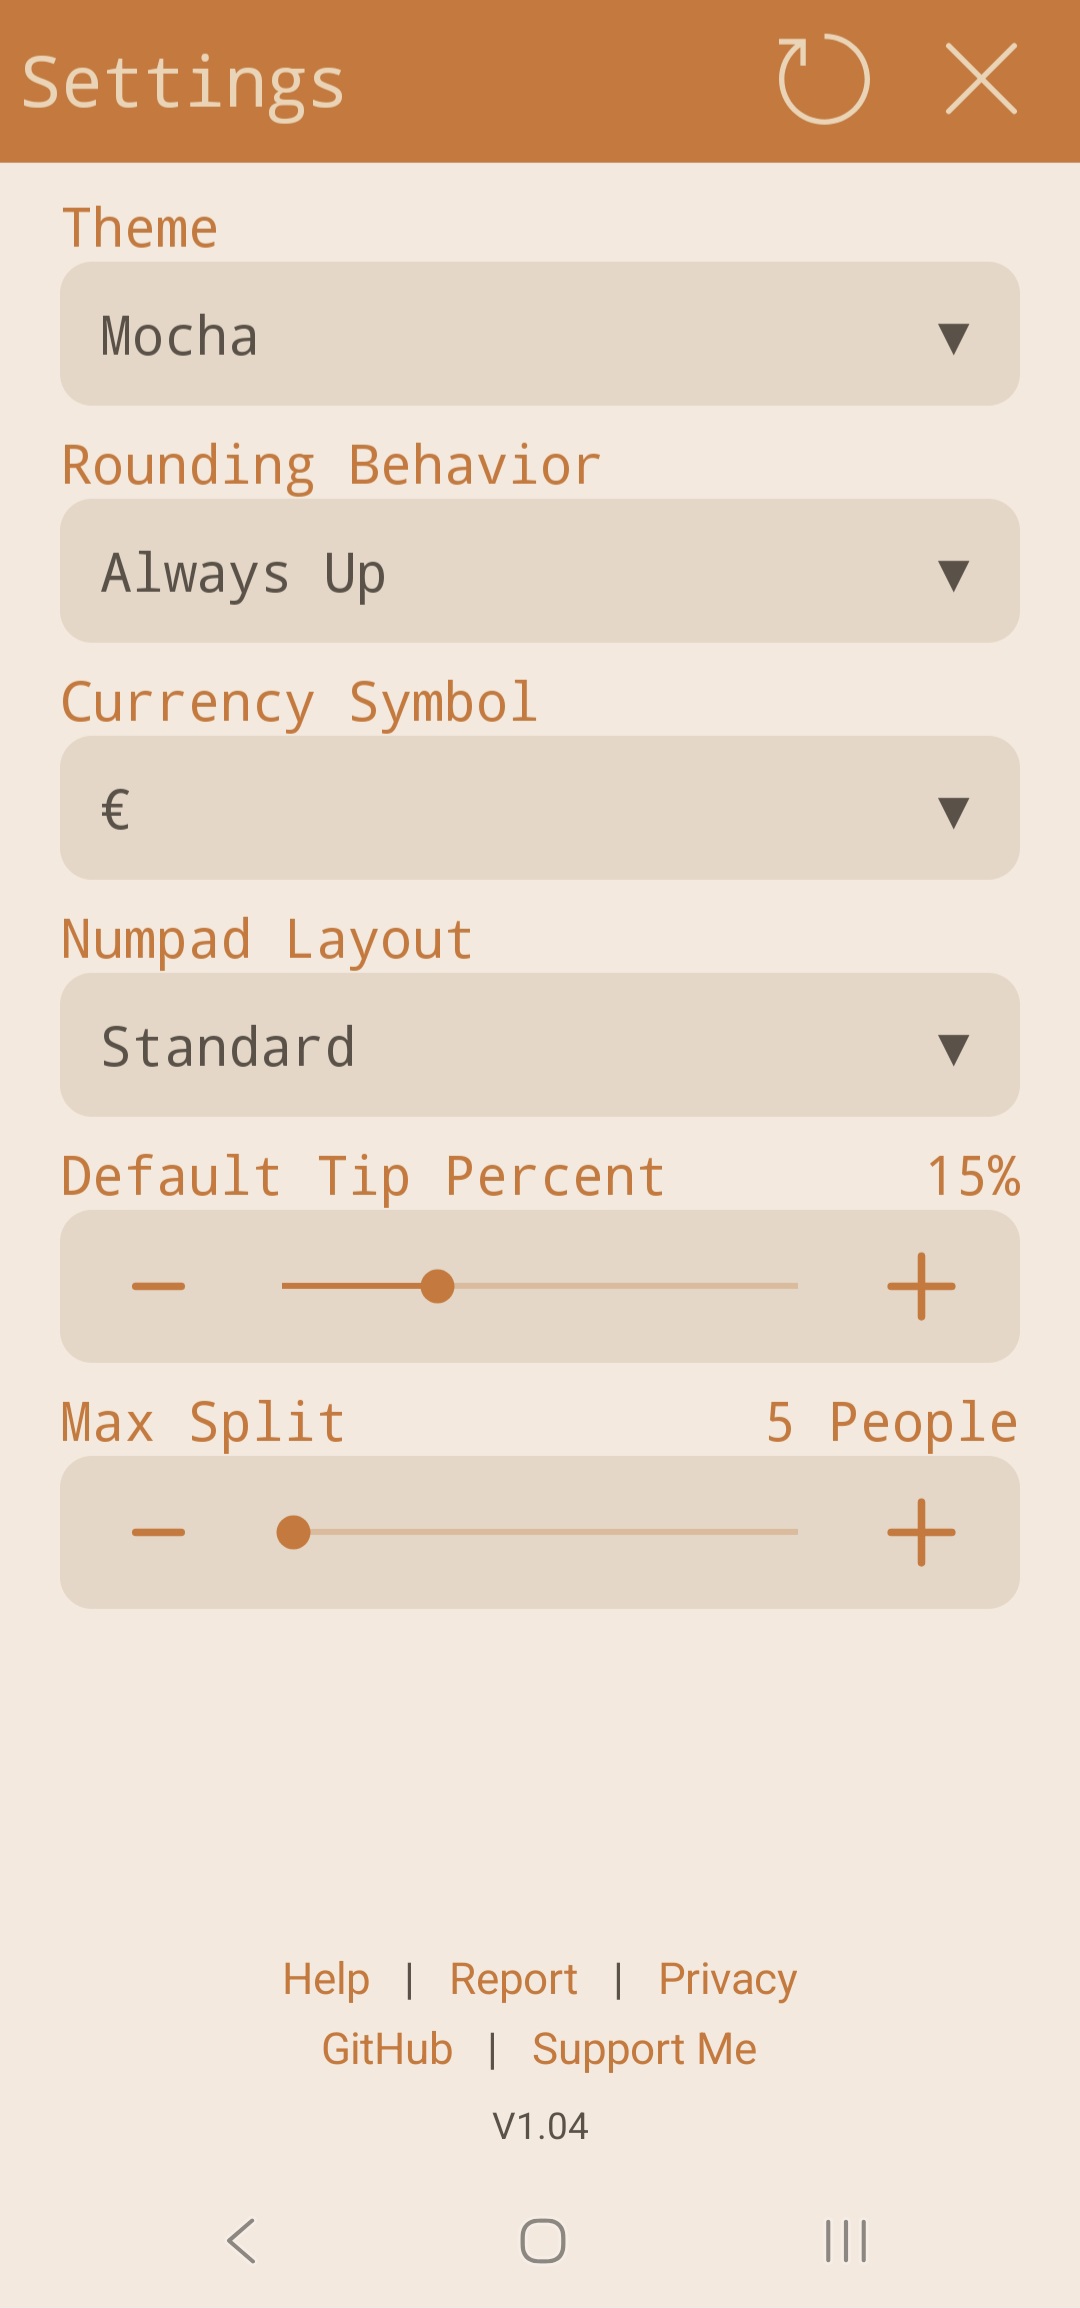Increase default tip percent with plus icon

tap(921, 1286)
